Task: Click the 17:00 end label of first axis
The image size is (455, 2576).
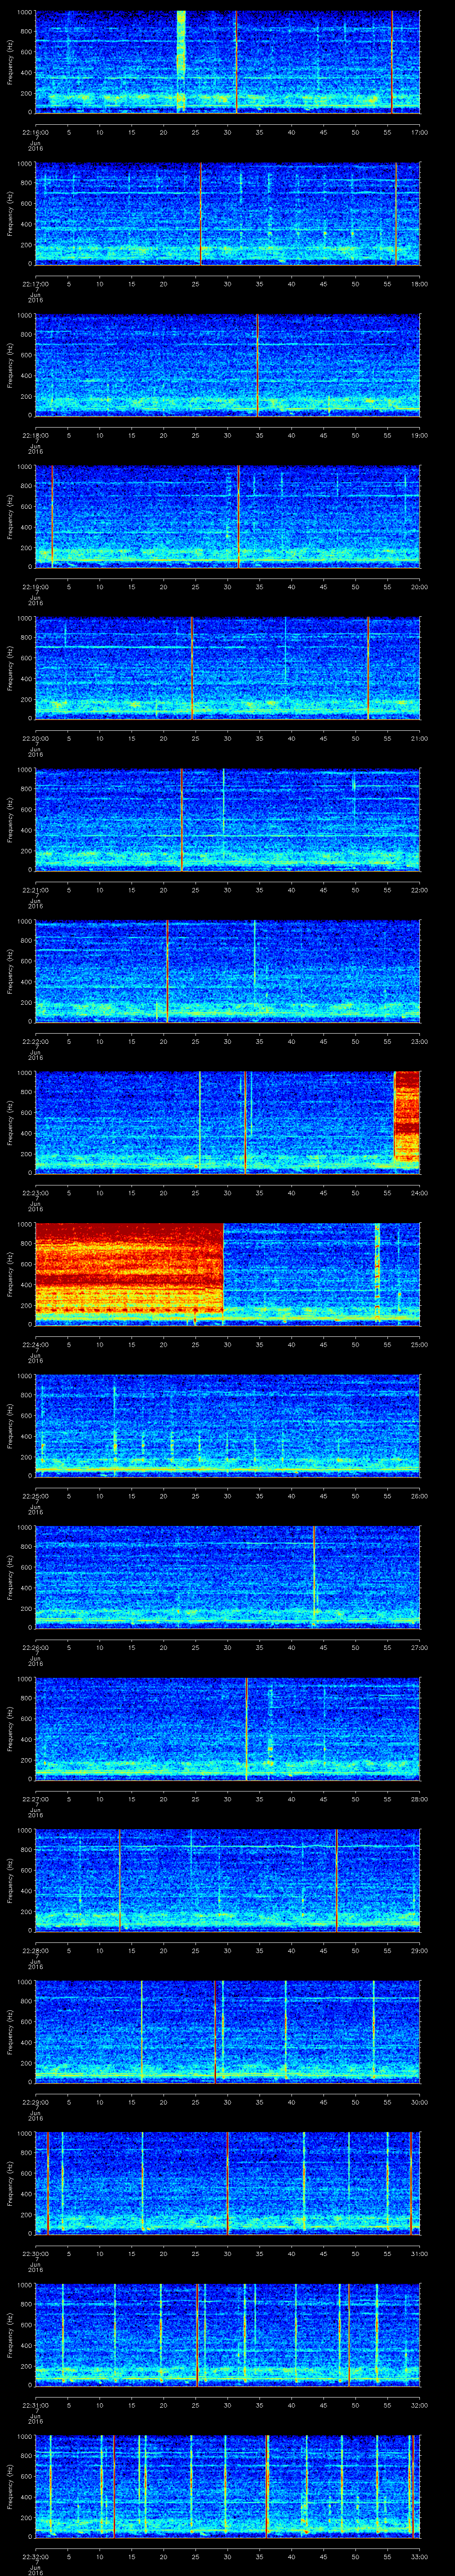Action: tap(419, 132)
